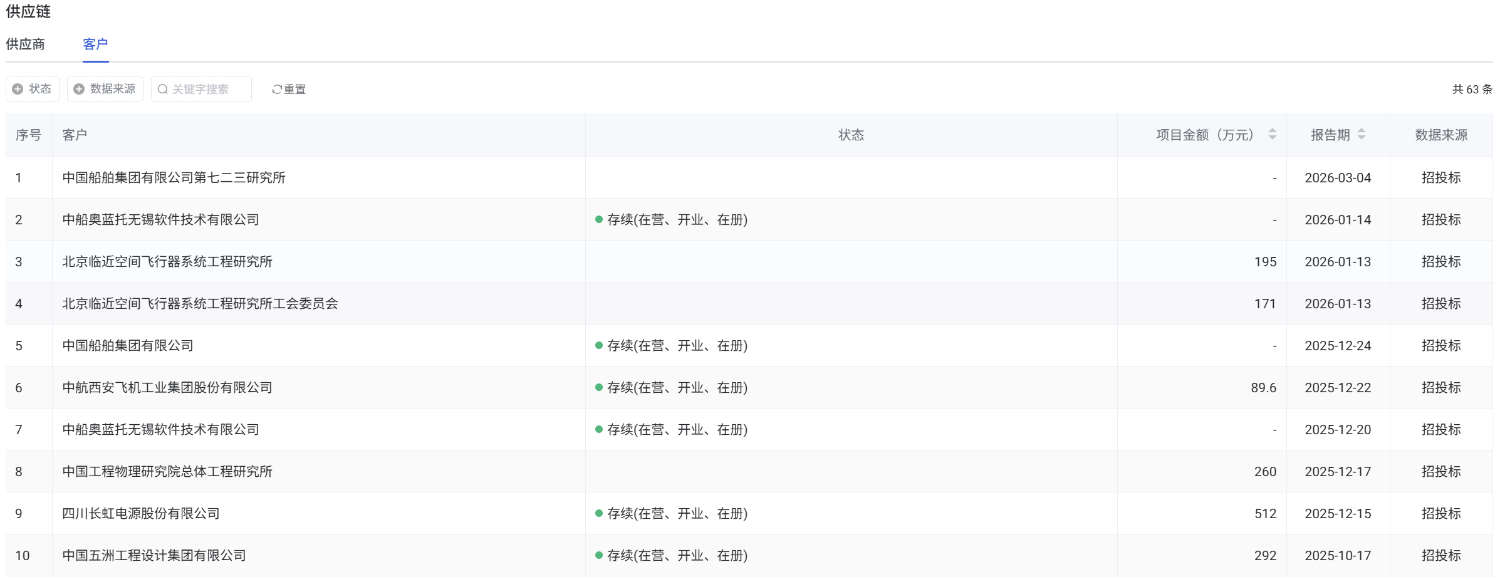
Task: Click status 存续 for 四川长虹电源
Action: 671,514
